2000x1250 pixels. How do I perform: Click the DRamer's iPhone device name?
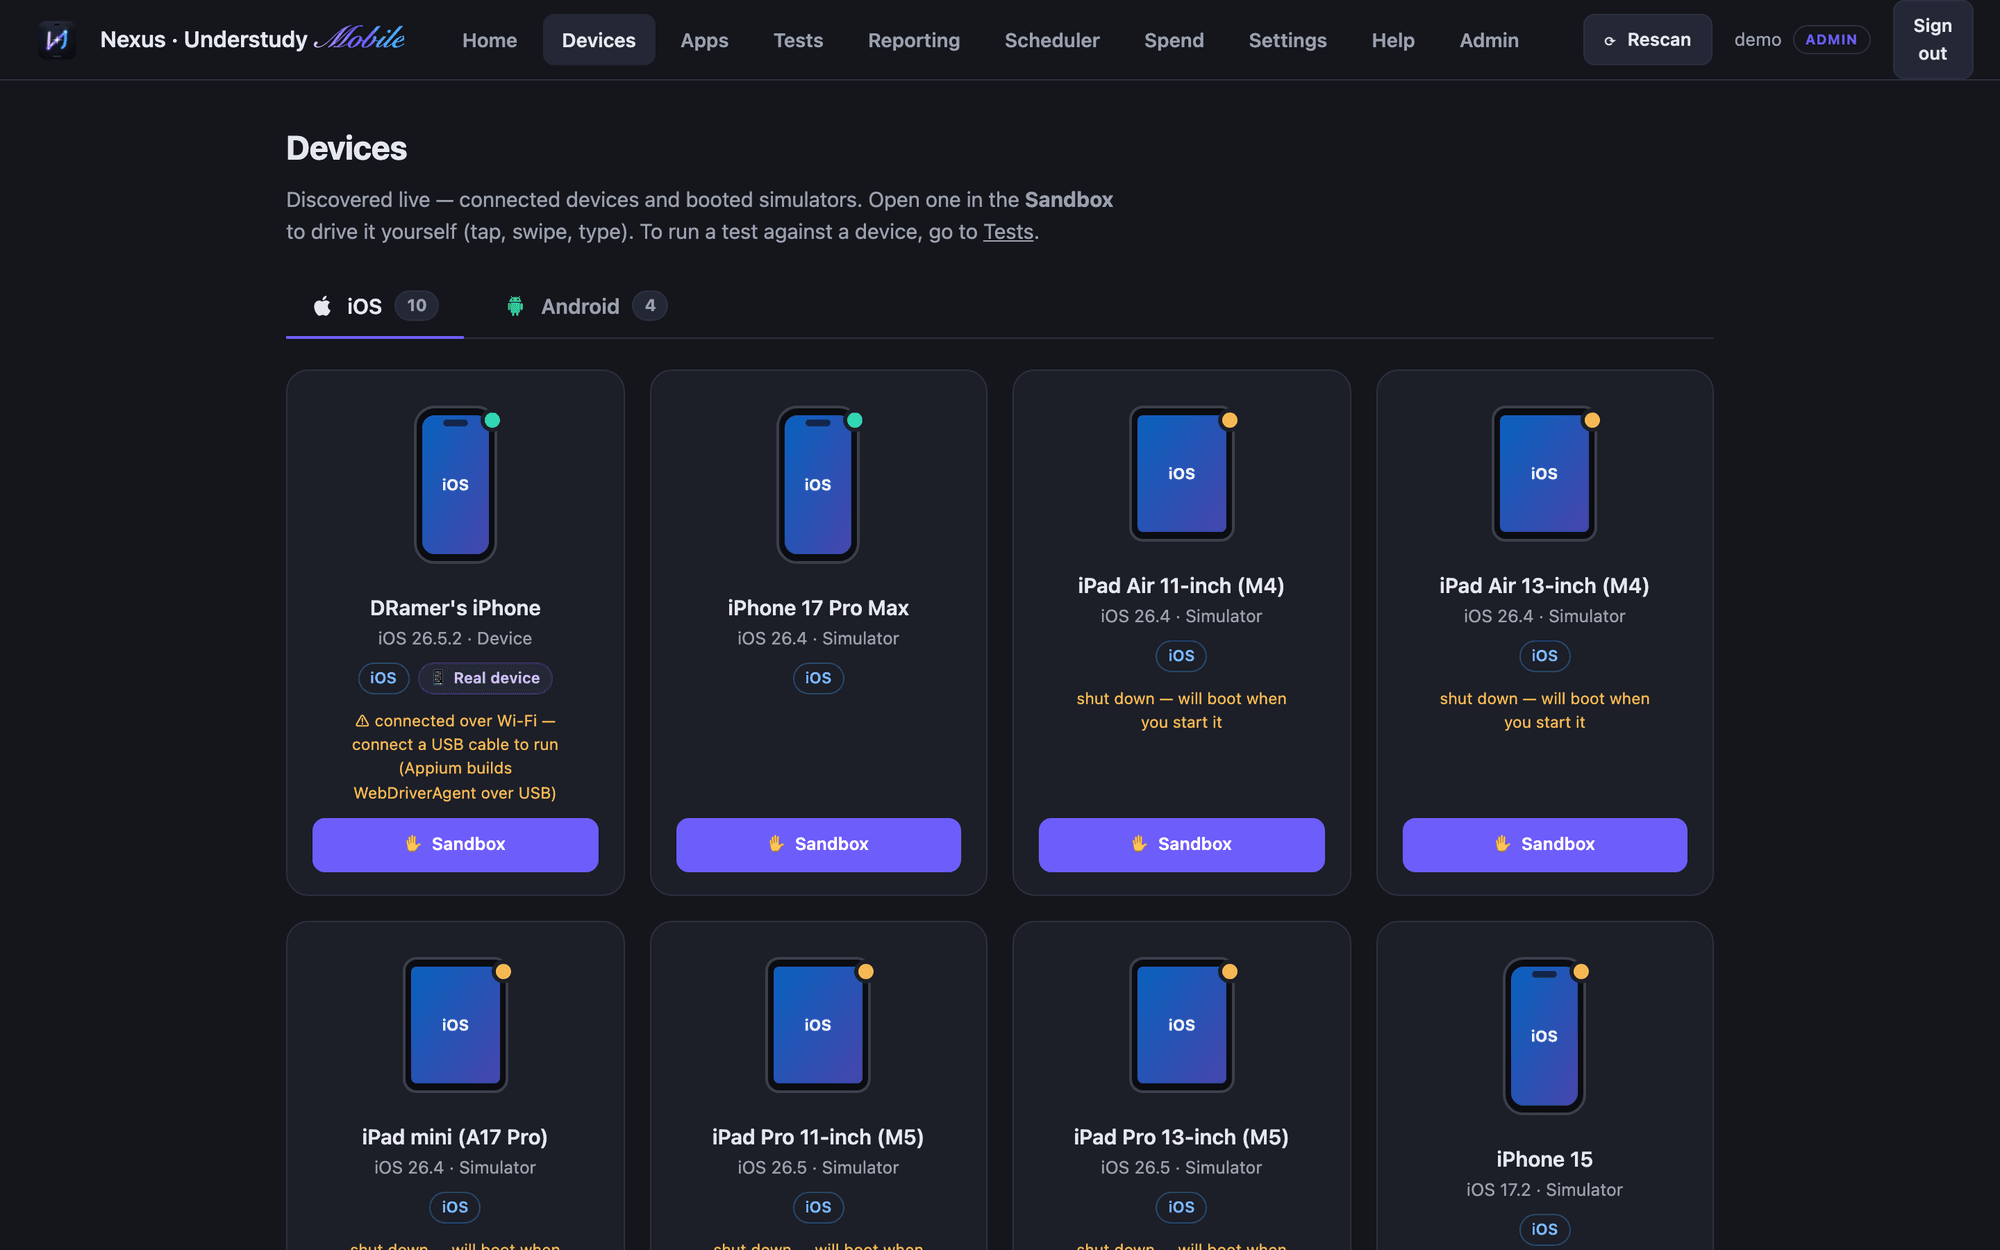point(455,608)
